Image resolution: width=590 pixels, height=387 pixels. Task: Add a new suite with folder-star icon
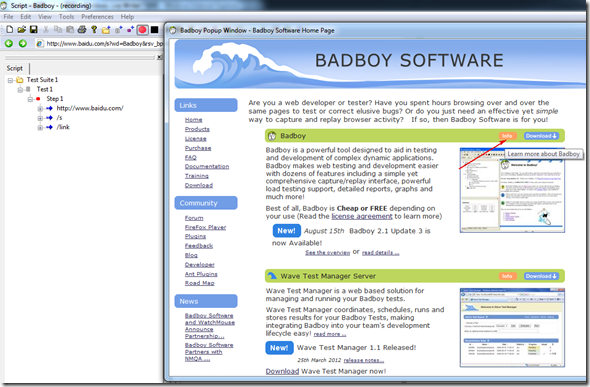click(106, 29)
